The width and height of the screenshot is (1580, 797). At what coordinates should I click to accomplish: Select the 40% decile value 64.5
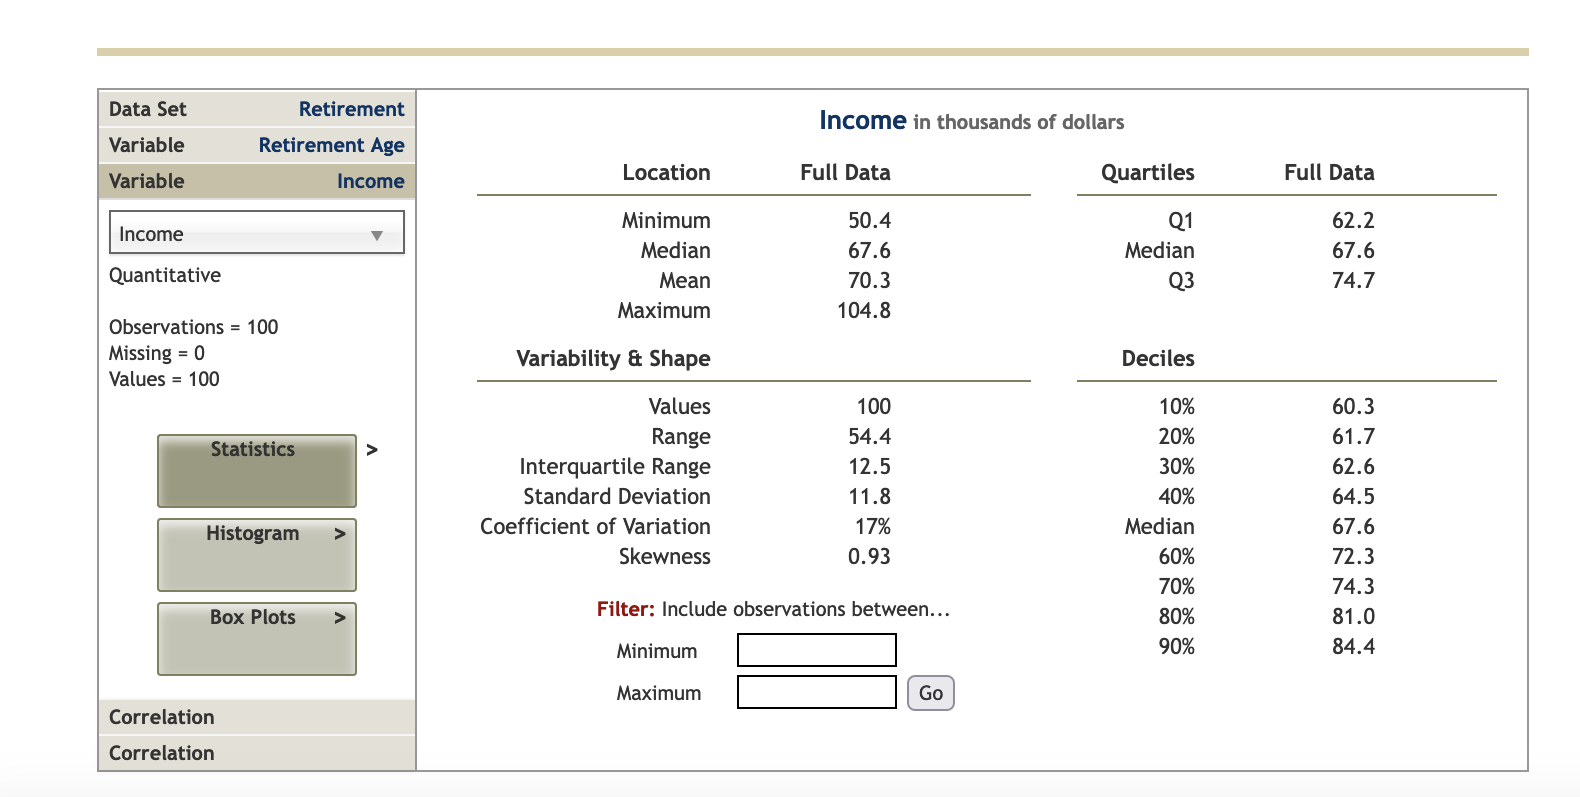point(1353,496)
